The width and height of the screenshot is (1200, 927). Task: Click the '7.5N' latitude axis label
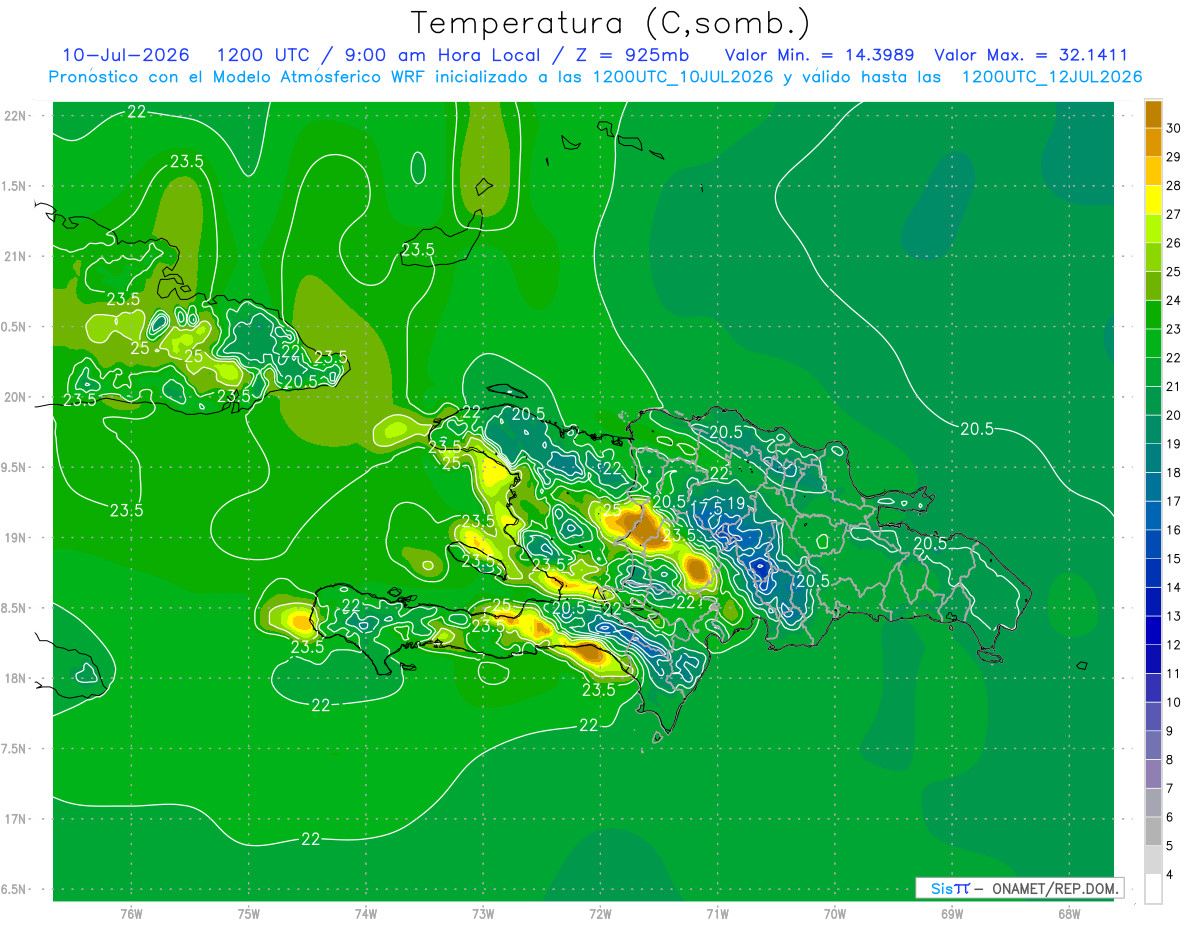pos(14,749)
